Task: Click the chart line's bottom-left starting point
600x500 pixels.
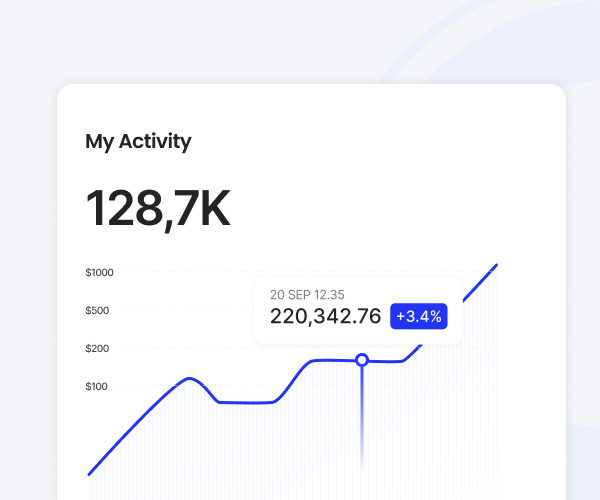Action: [90, 473]
